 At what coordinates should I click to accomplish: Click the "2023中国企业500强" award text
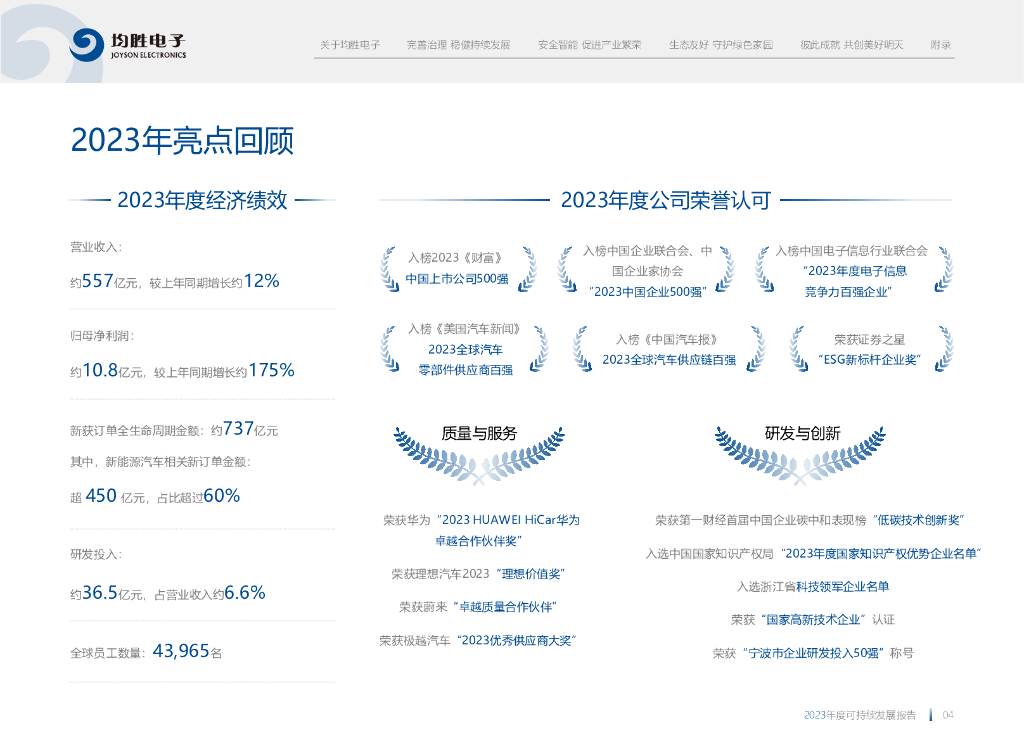[x=648, y=292]
